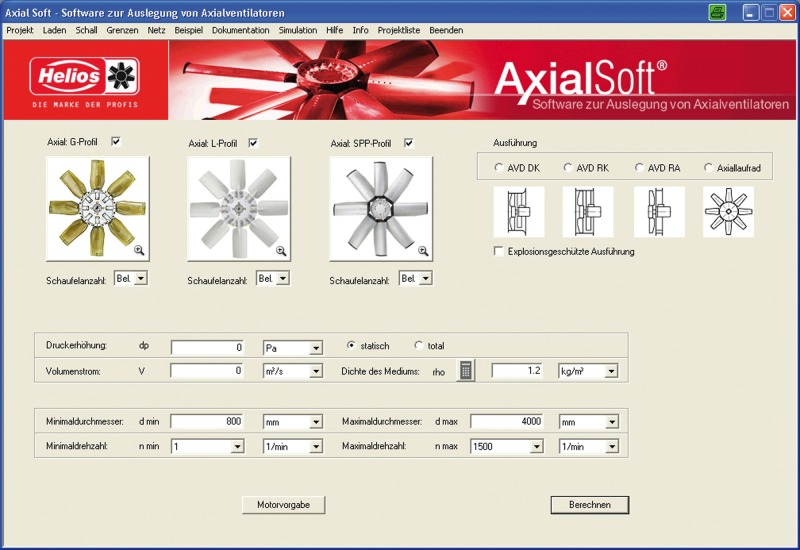
Task: Open the Hilfe menu
Action: (334, 30)
